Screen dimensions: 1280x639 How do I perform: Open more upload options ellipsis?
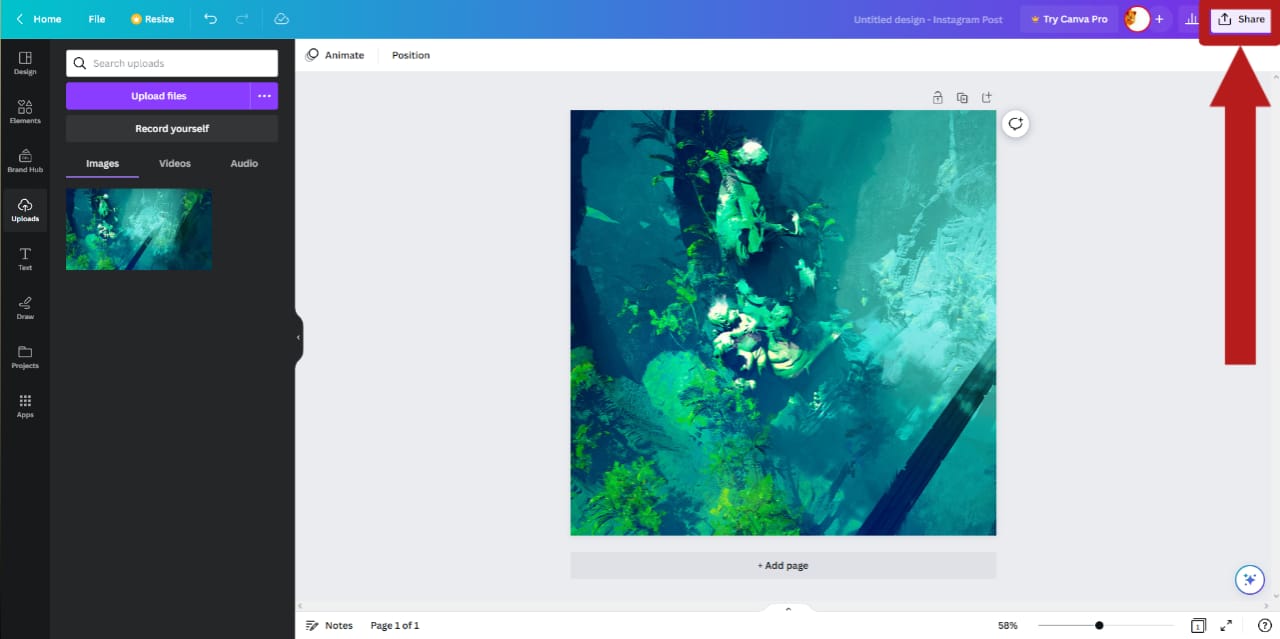pyautogui.click(x=264, y=96)
